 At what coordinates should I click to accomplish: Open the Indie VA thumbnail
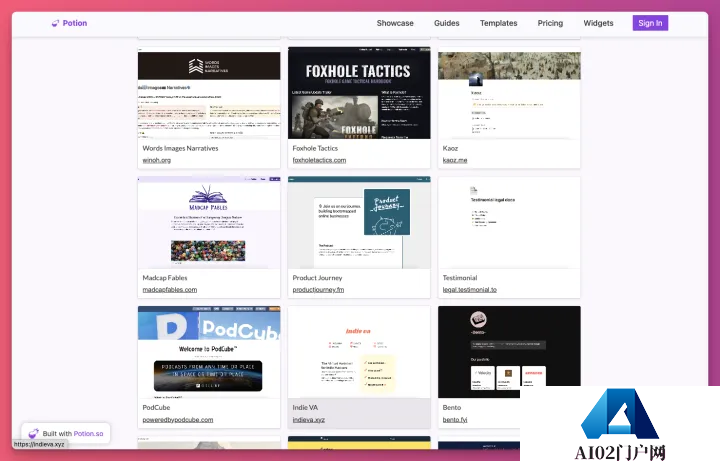click(x=359, y=352)
